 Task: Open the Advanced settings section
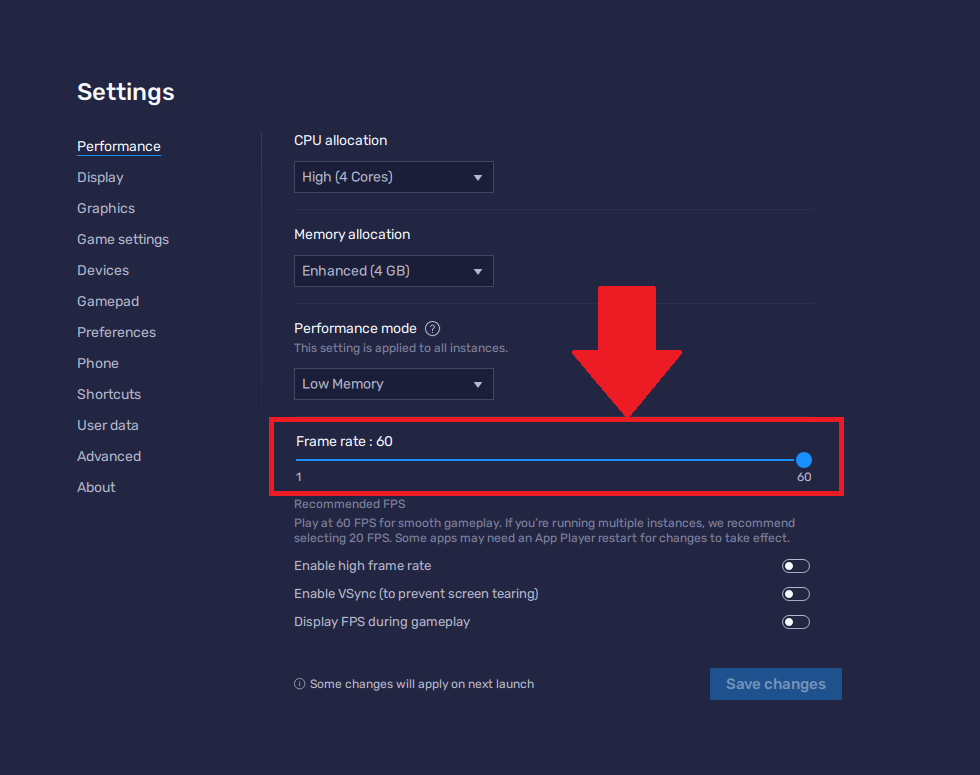tap(108, 456)
